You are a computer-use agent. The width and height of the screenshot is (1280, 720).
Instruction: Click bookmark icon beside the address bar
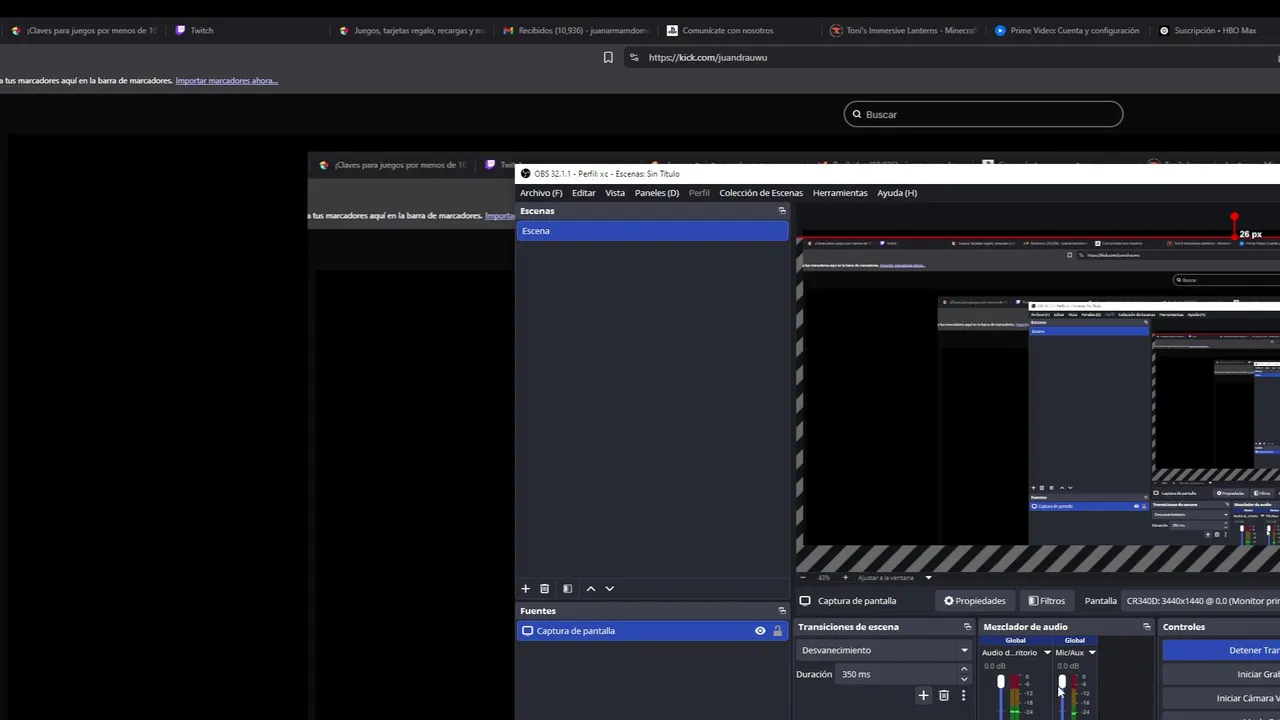(608, 58)
